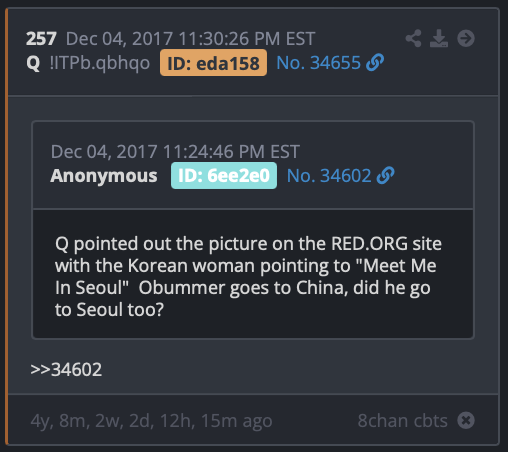
Task: Open the No. 34602 quoted post link
Action: (329, 176)
